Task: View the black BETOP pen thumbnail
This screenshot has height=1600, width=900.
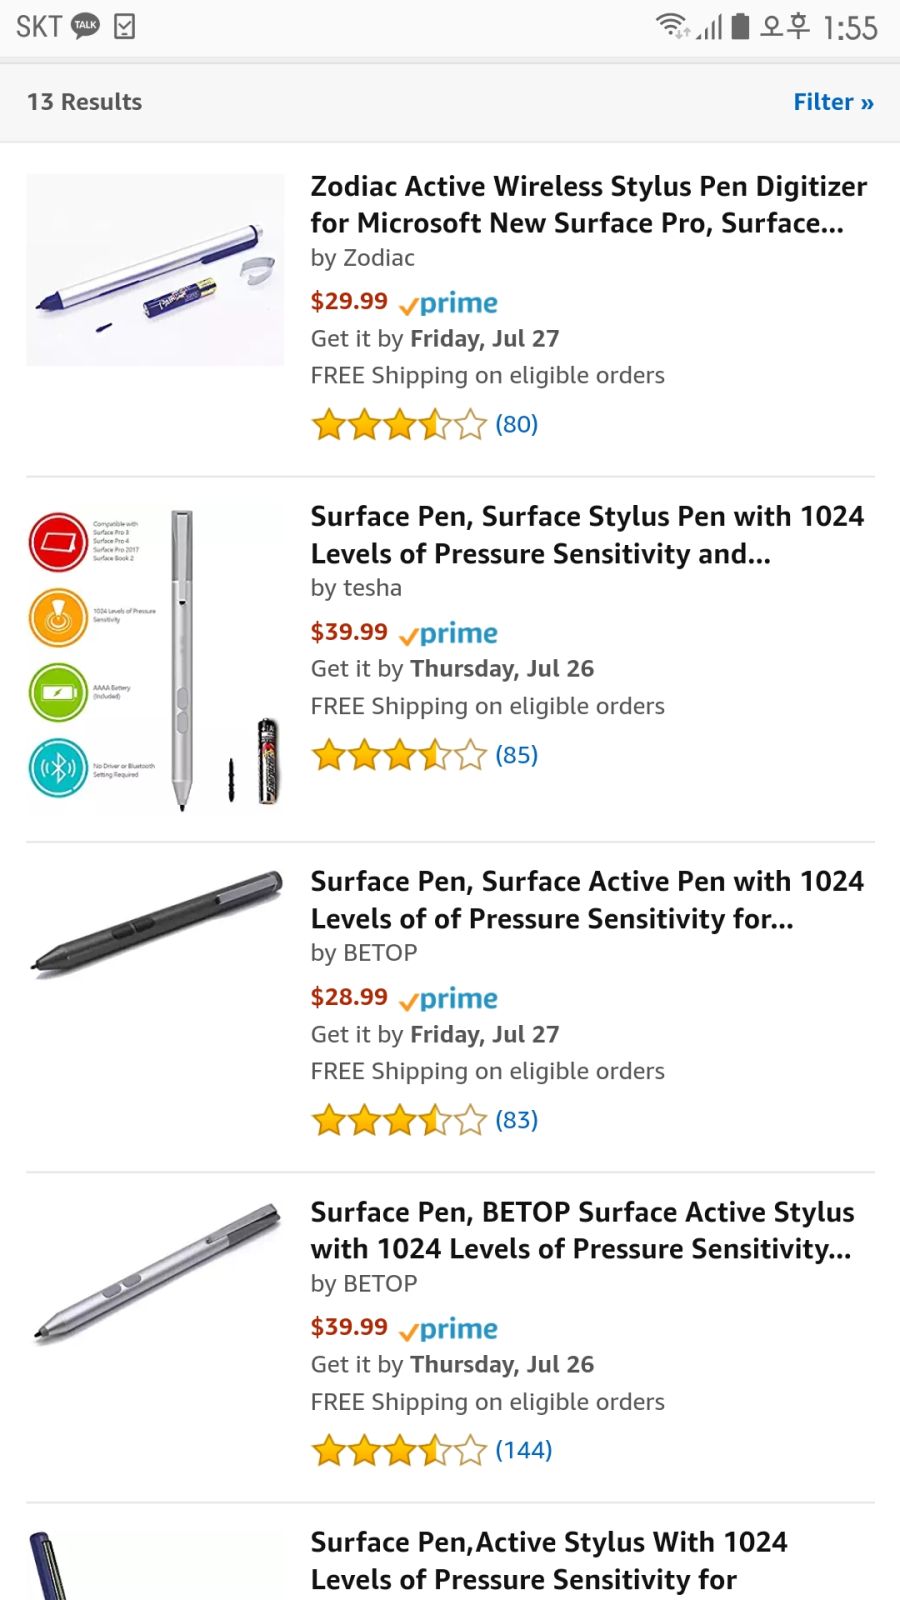Action: (155, 922)
